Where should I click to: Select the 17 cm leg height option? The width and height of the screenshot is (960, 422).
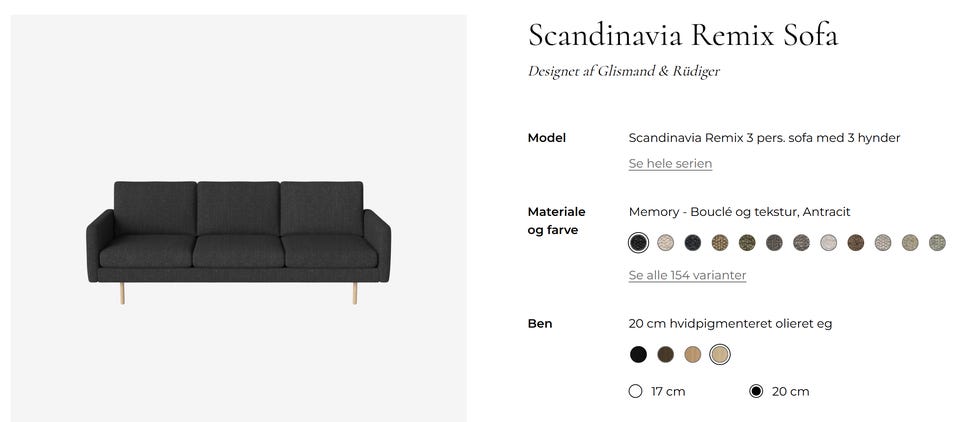635,391
